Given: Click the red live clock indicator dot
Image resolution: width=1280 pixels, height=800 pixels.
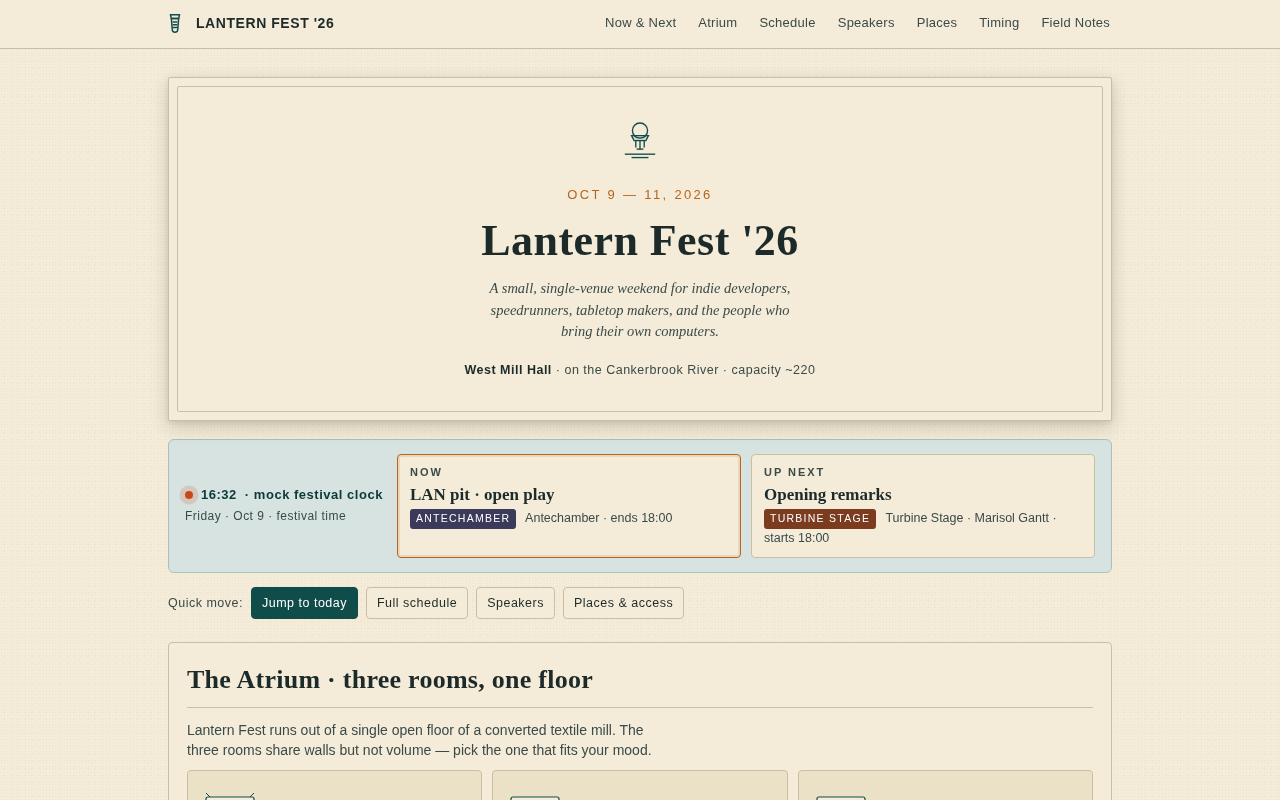Looking at the screenshot, I should 189,495.
